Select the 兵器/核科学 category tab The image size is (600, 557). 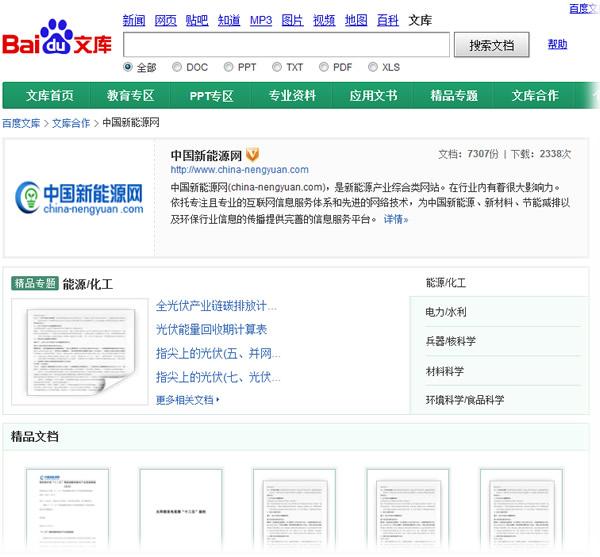point(451,341)
